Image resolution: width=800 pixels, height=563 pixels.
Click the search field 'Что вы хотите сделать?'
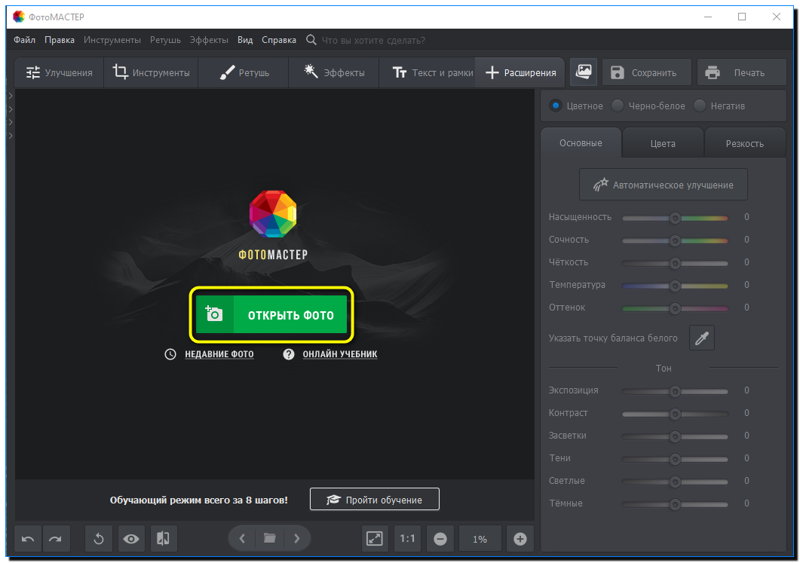pyautogui.click(x=373, y=40)
